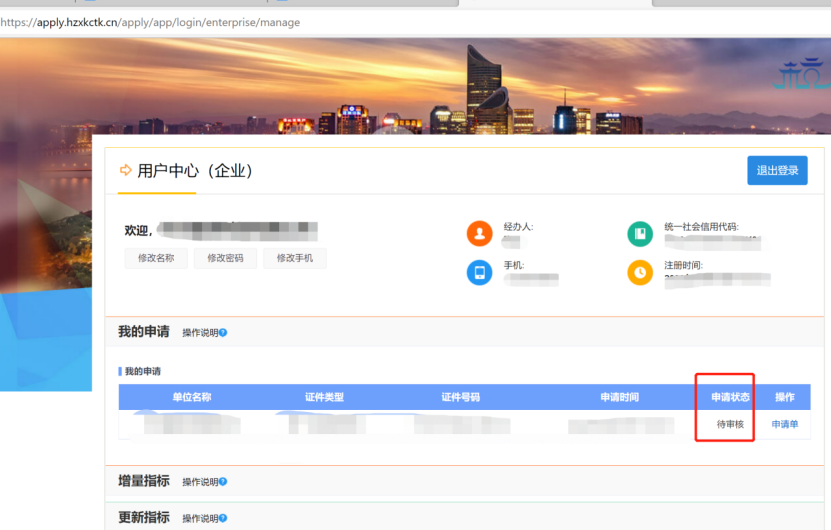Viewport: 831px width, 530px height.
Task: Click the 修改手机 button
Action: (x=295, y=258)
